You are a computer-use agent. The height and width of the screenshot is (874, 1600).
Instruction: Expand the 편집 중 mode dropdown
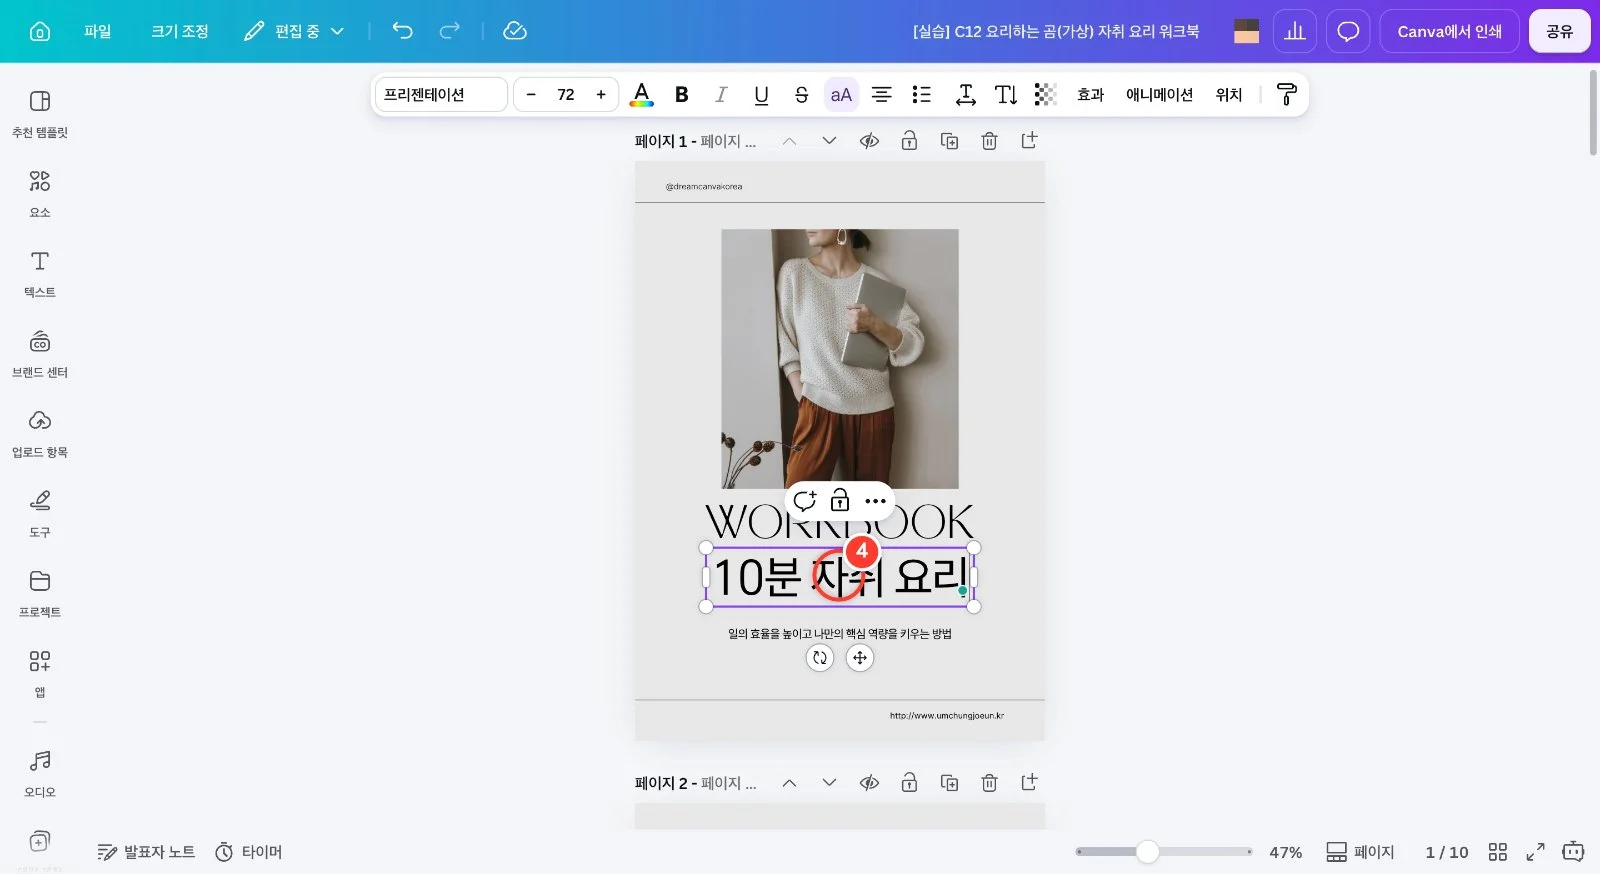pyautogui.click(x=295, y=31)
